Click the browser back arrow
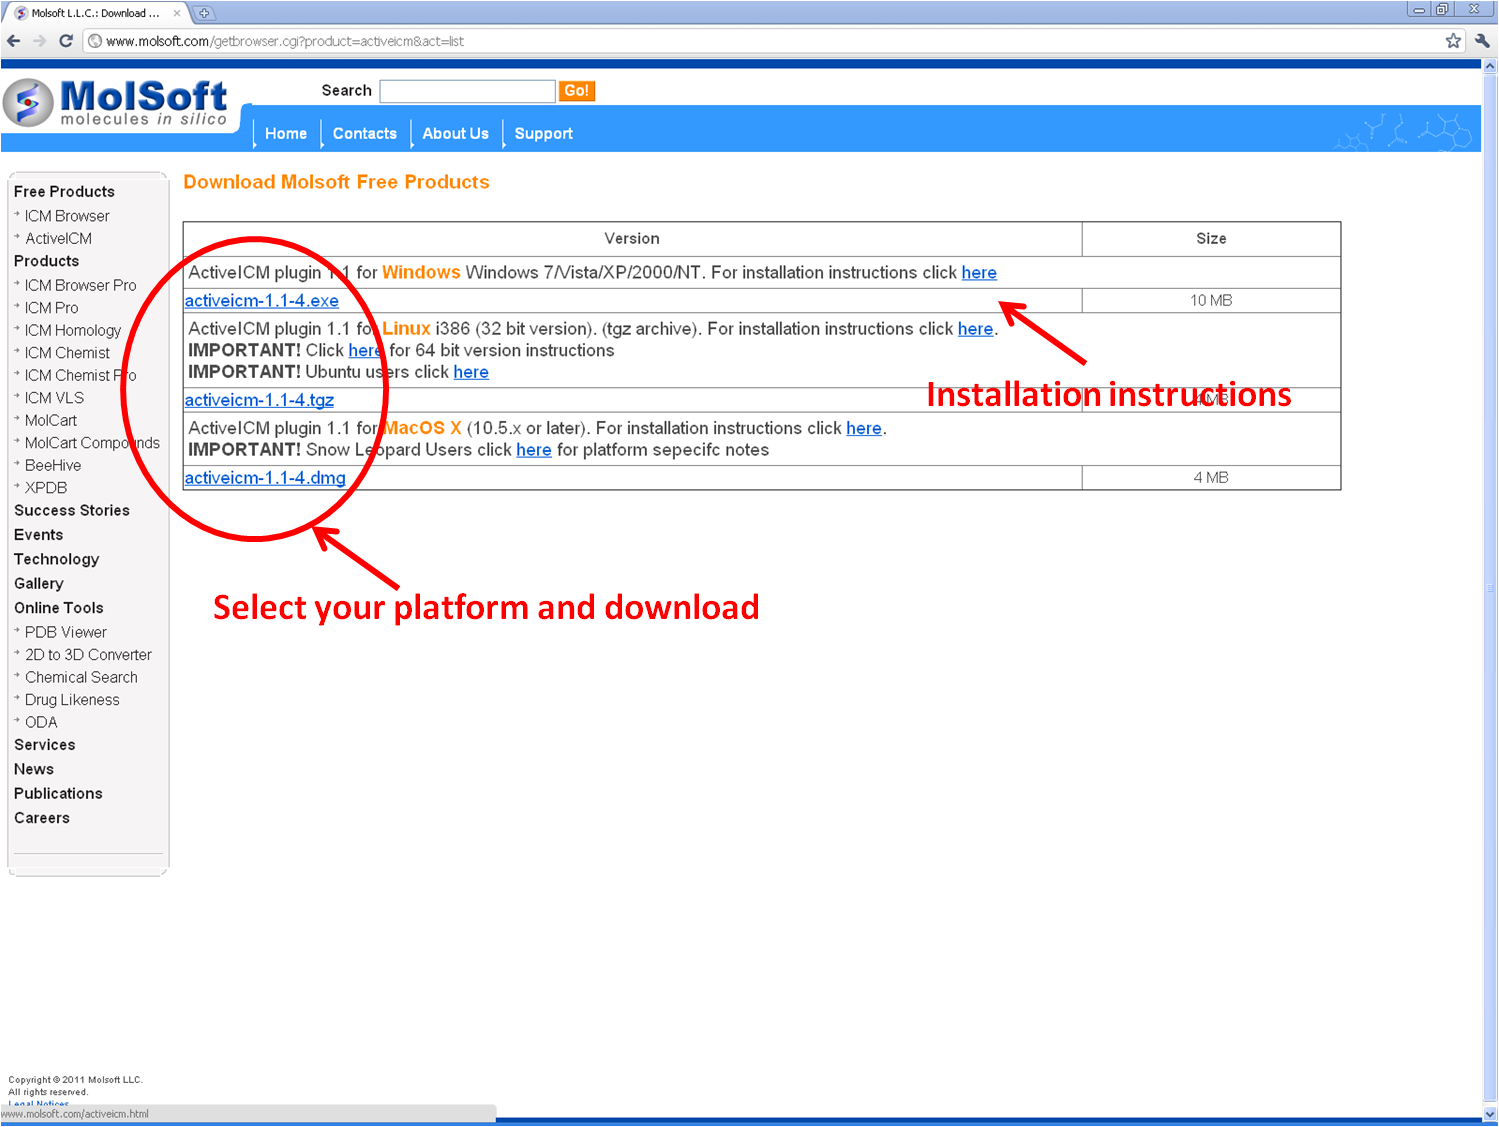 14,41
